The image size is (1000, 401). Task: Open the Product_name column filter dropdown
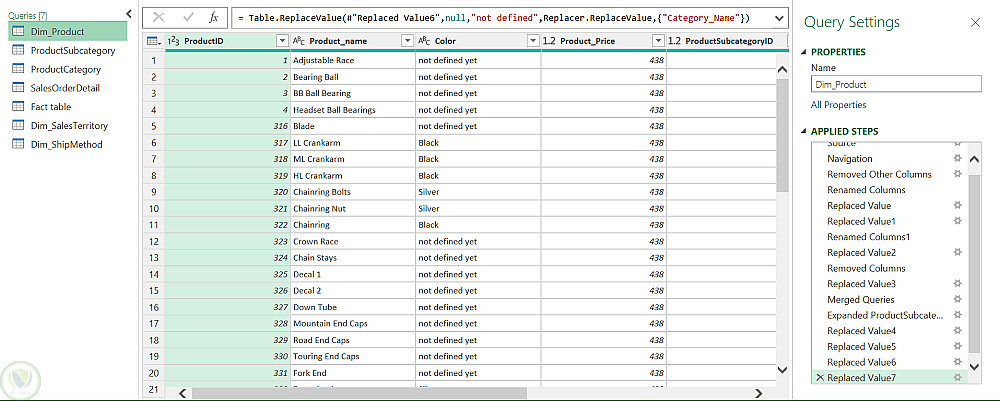pos(408,41)
